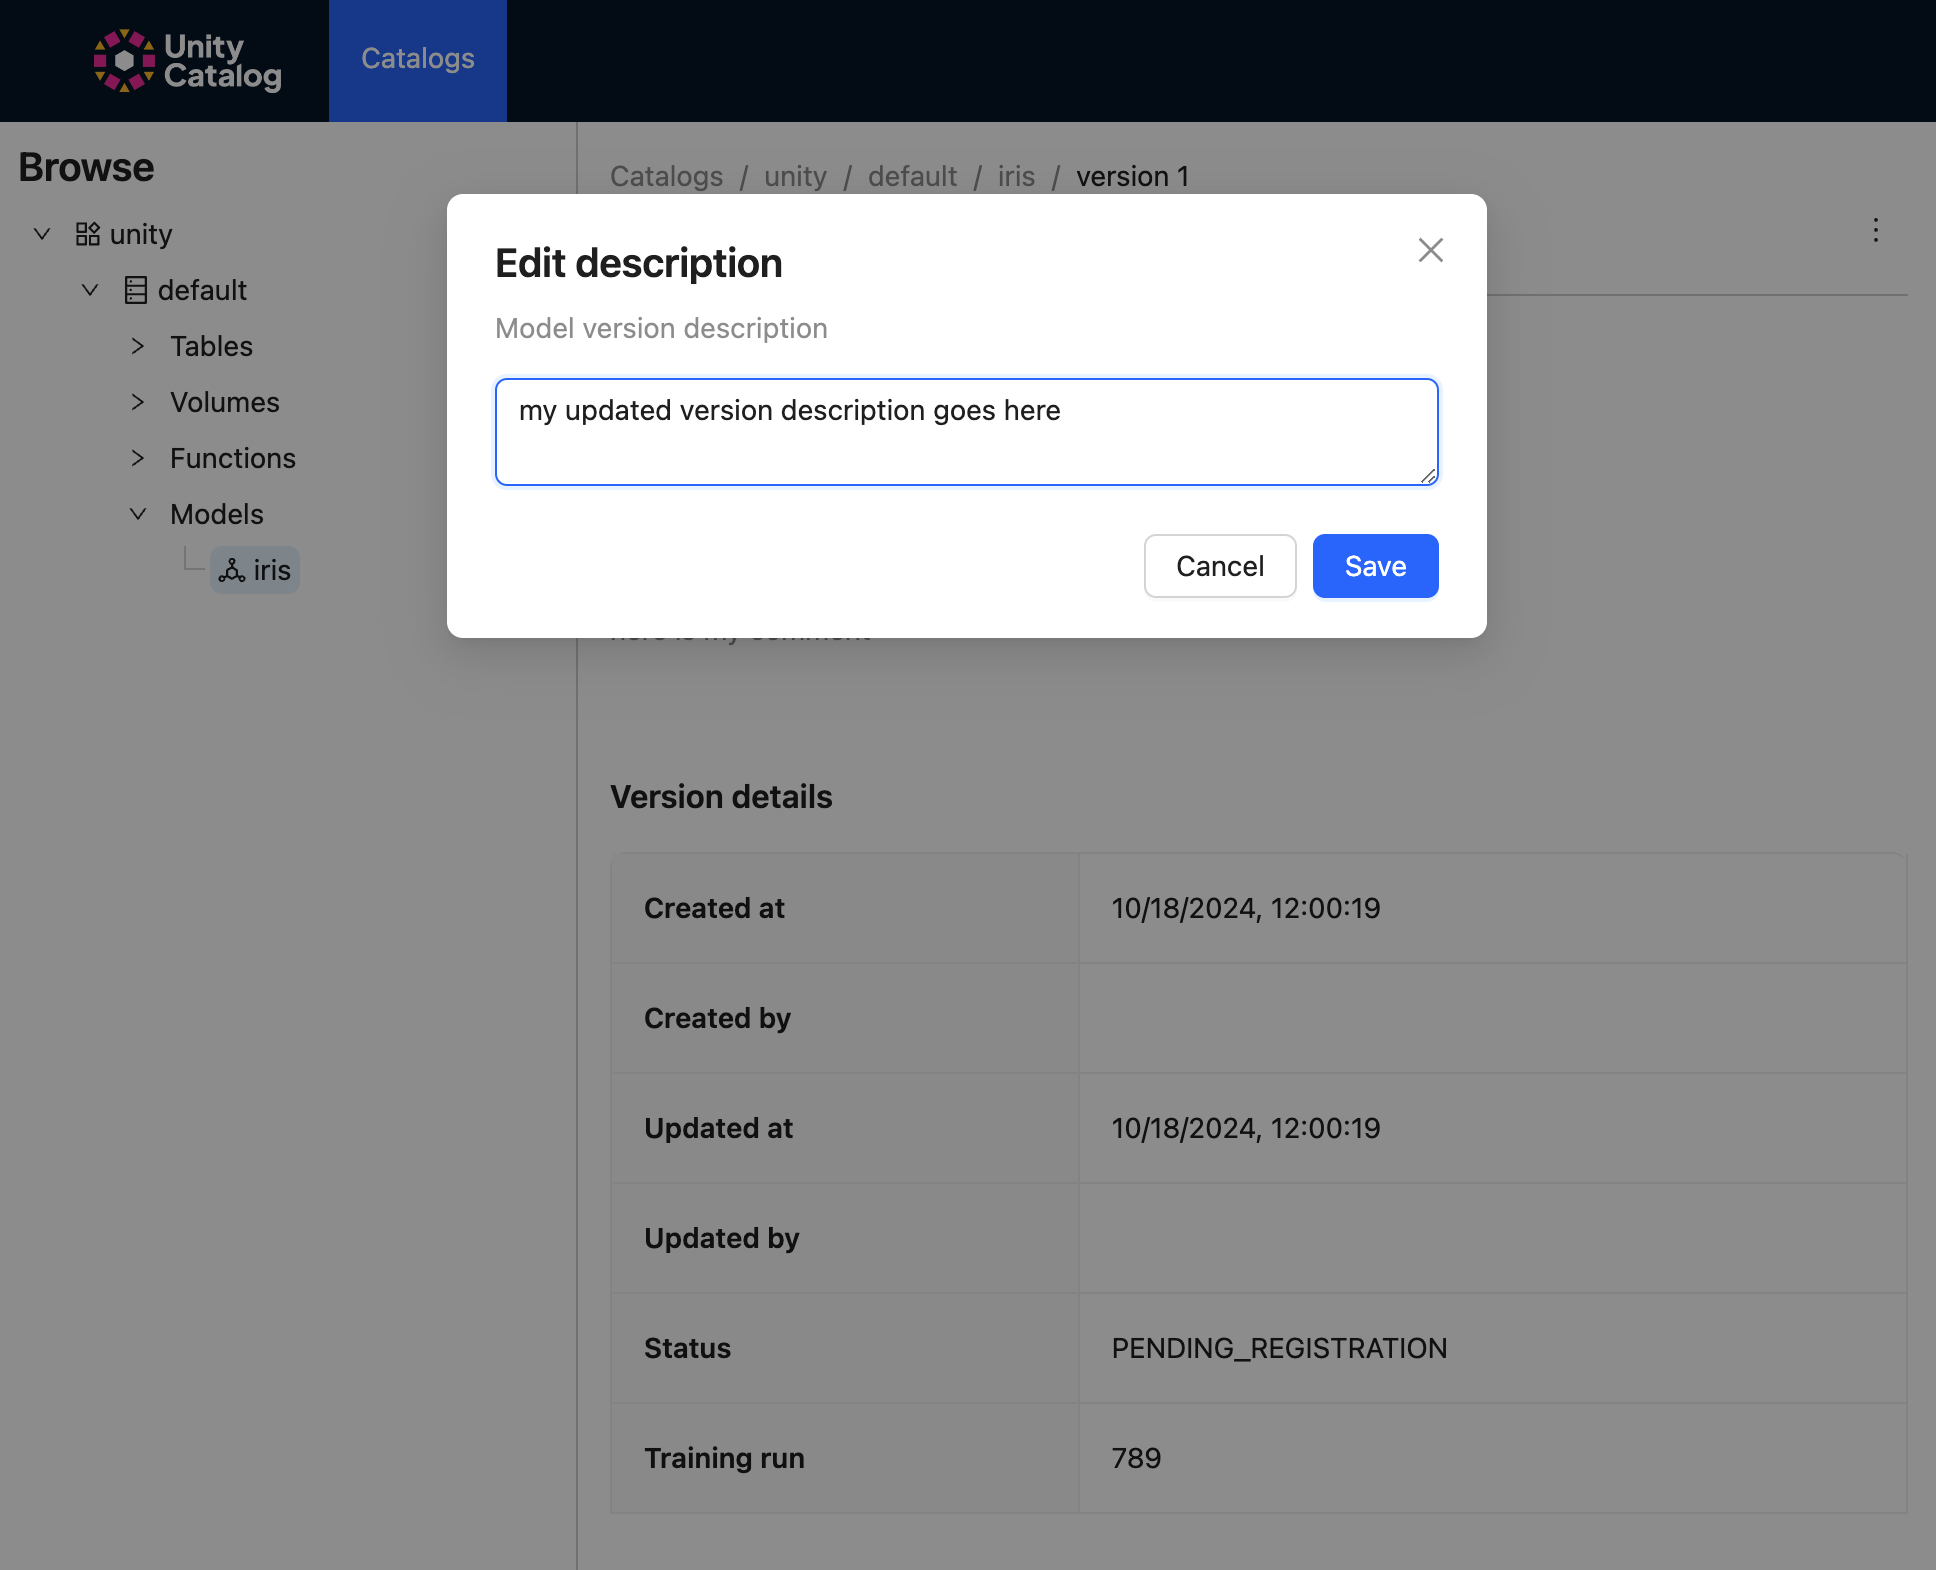Image resolution: width=1936 pixels, height=1570 pixels.
Task: Click the Unity Catalog logo icon
Action: point(122,59)
